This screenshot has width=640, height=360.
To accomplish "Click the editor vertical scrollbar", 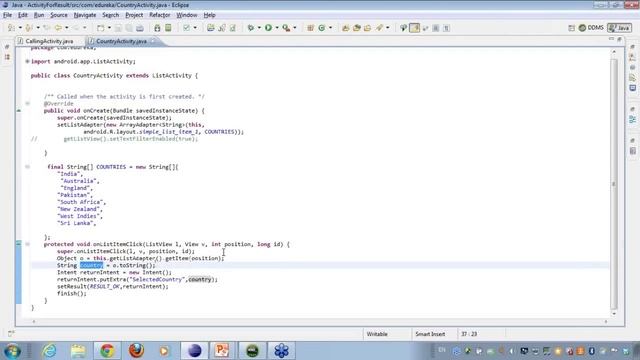I will pos(613,184).
